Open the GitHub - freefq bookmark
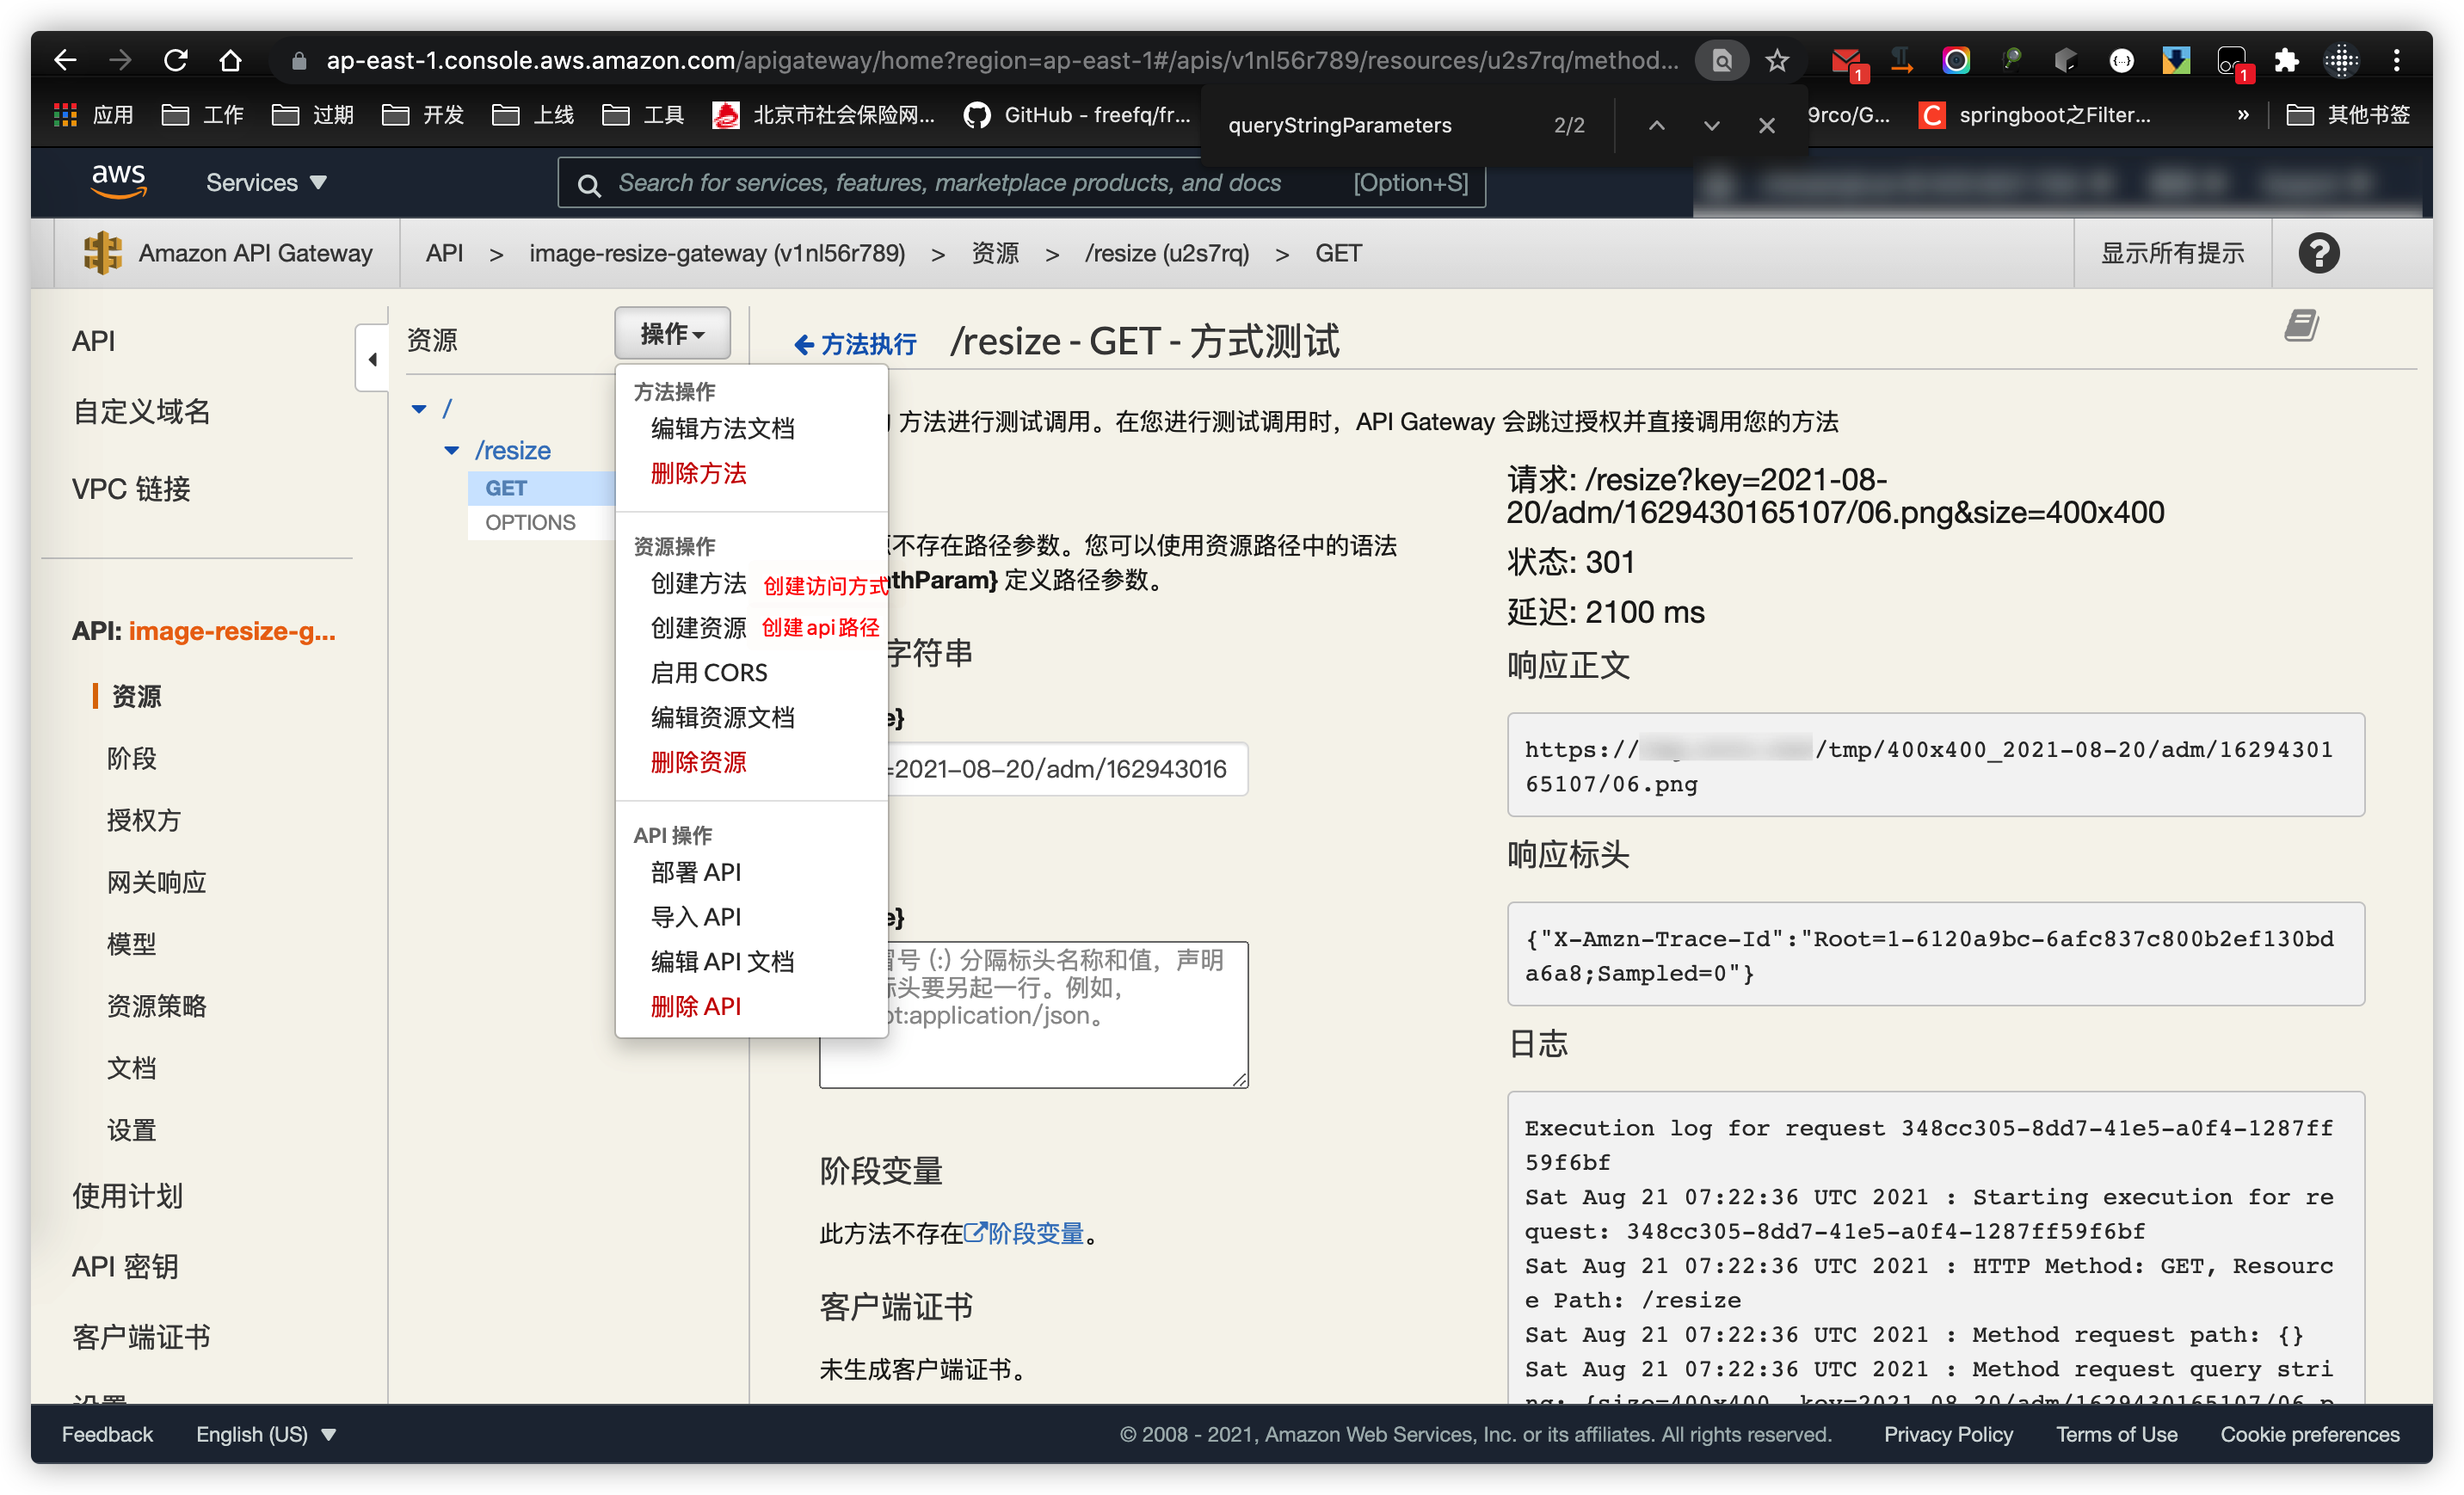The width and height of the screenshot is (2464, 1495). click(x=1078, y=115)
